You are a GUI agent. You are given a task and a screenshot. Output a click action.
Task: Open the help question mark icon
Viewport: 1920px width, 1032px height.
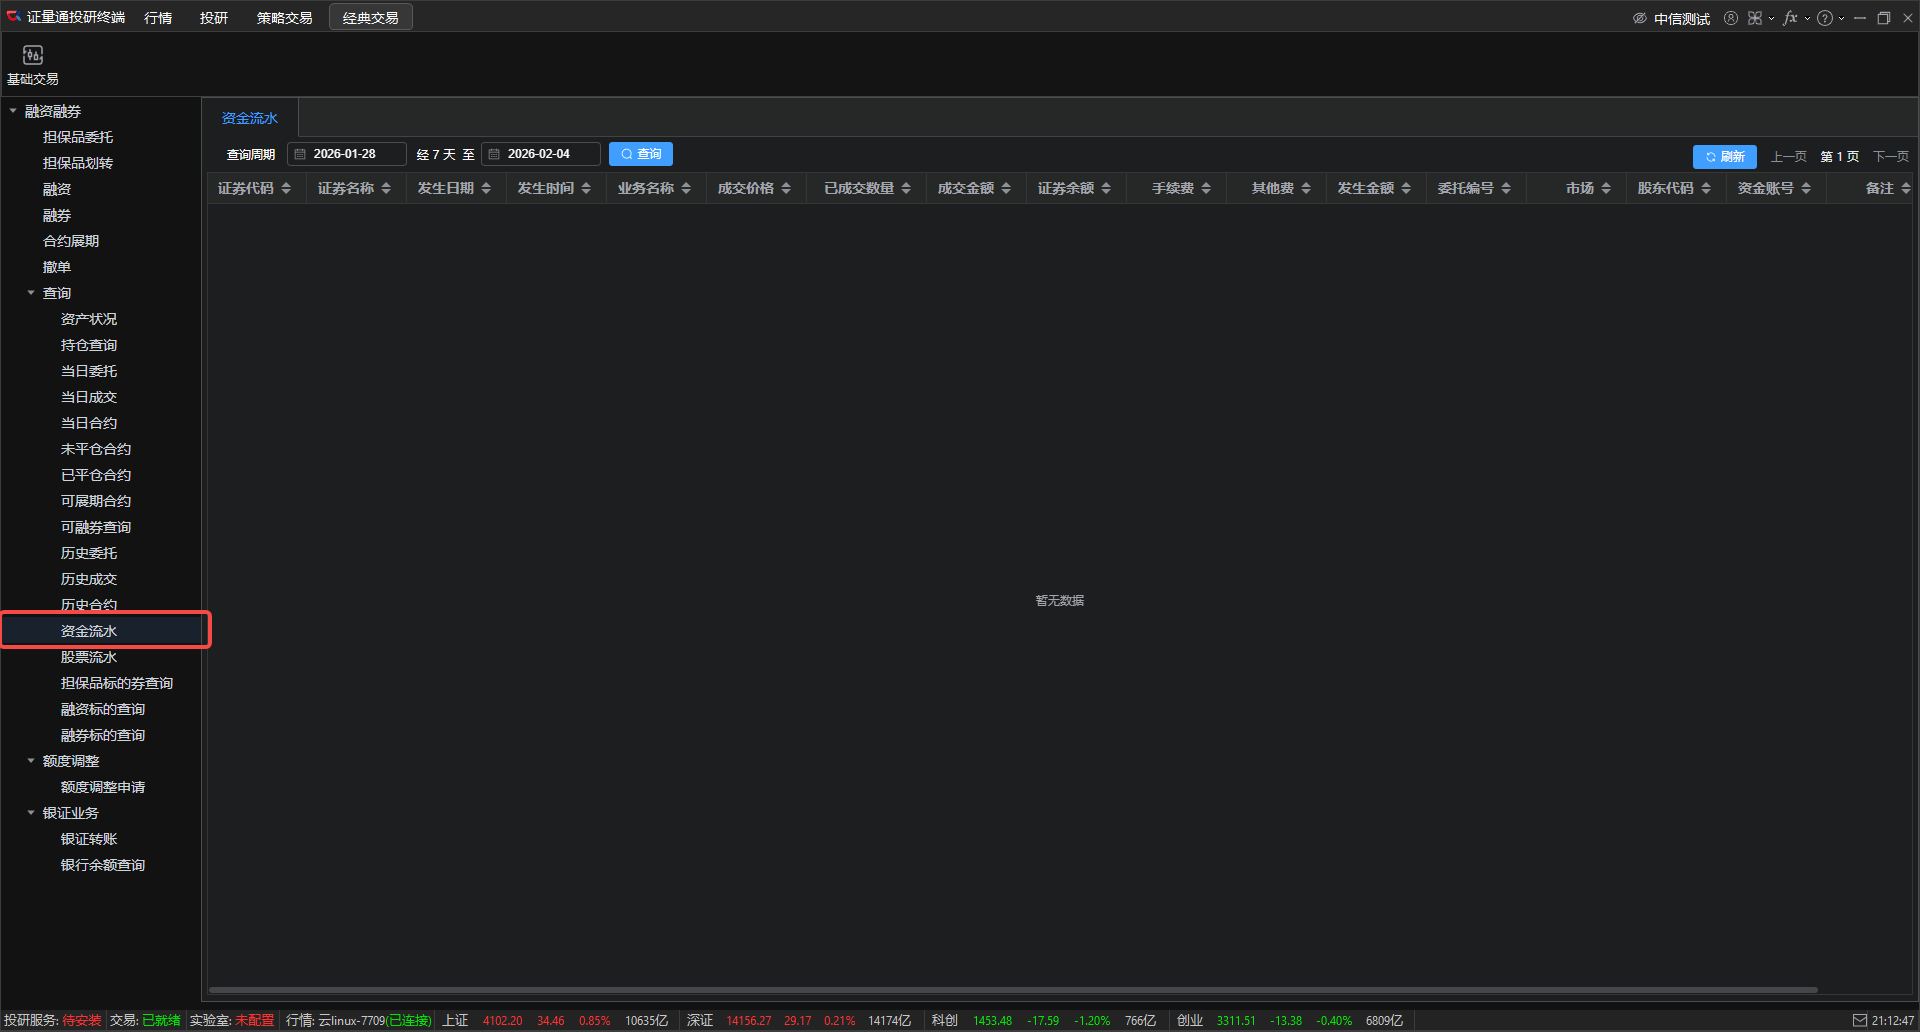1825,18
